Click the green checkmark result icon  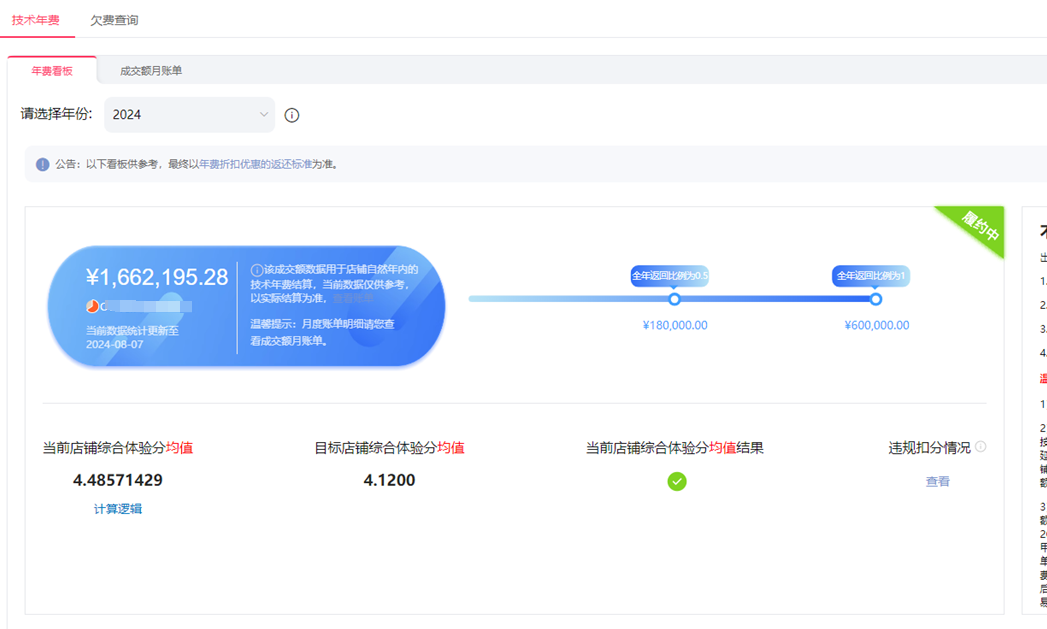click(x=677, y=481)
